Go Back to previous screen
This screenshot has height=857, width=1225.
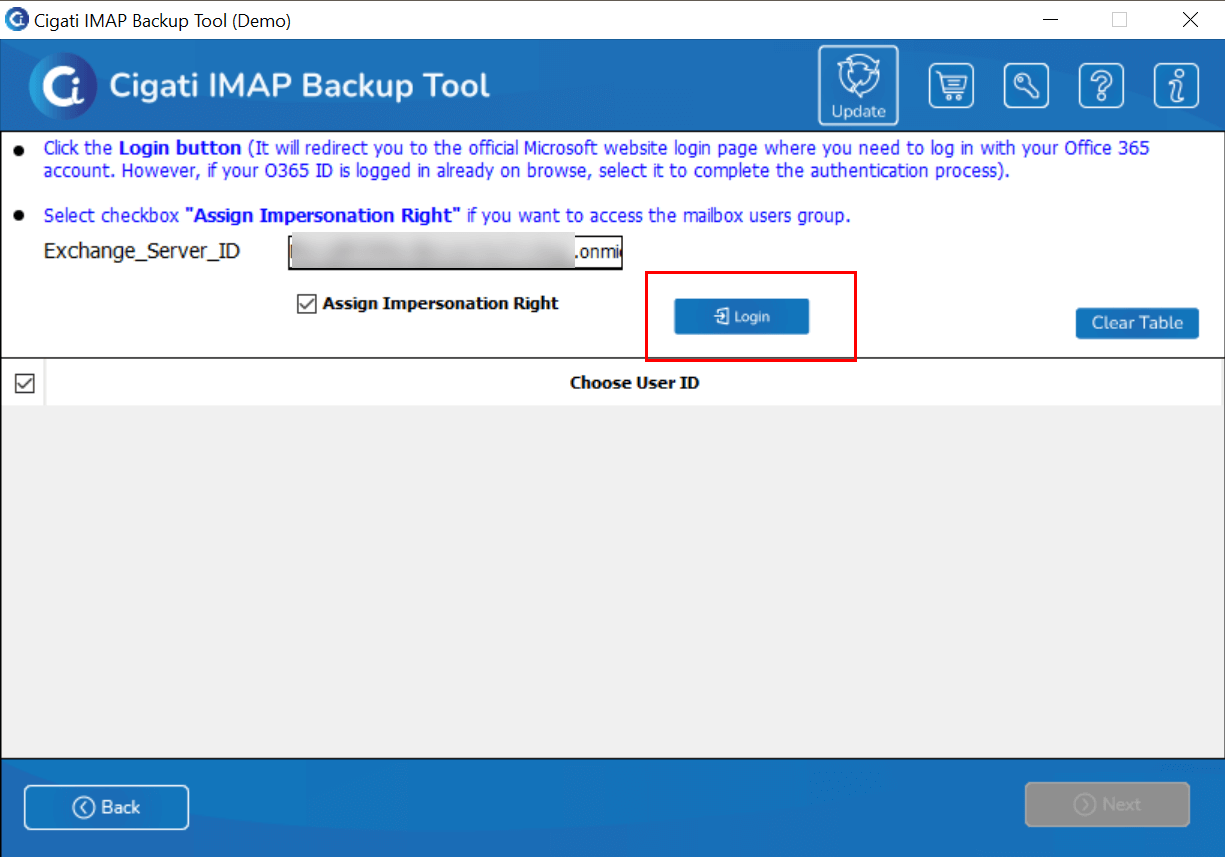(106, 807)
